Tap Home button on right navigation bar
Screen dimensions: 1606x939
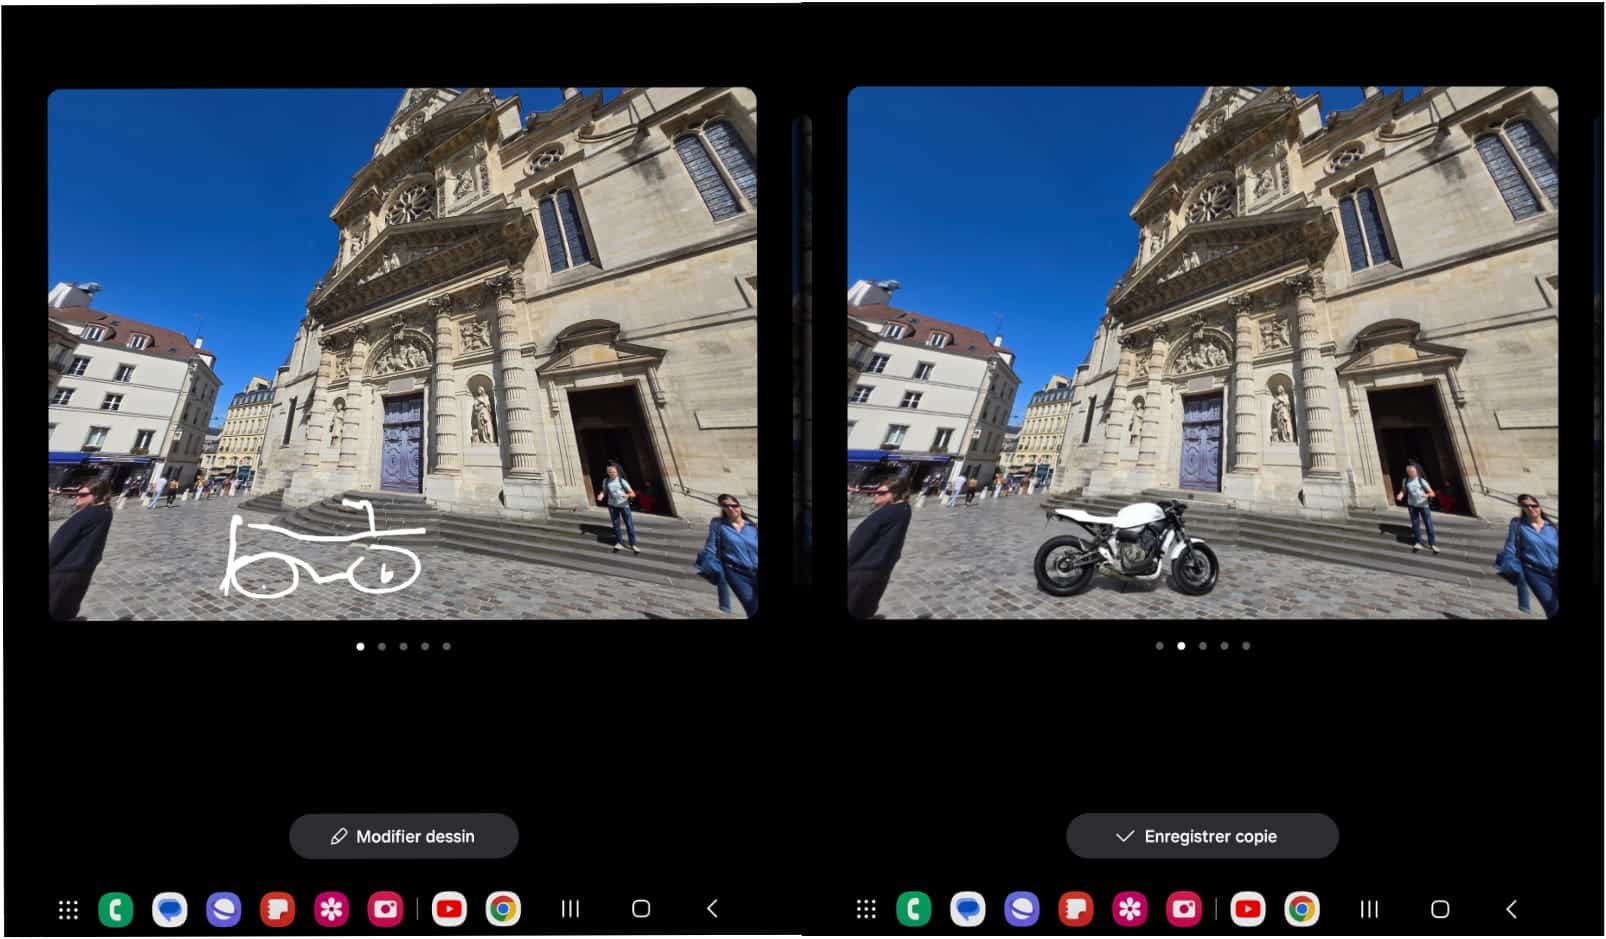(1440, 909)
